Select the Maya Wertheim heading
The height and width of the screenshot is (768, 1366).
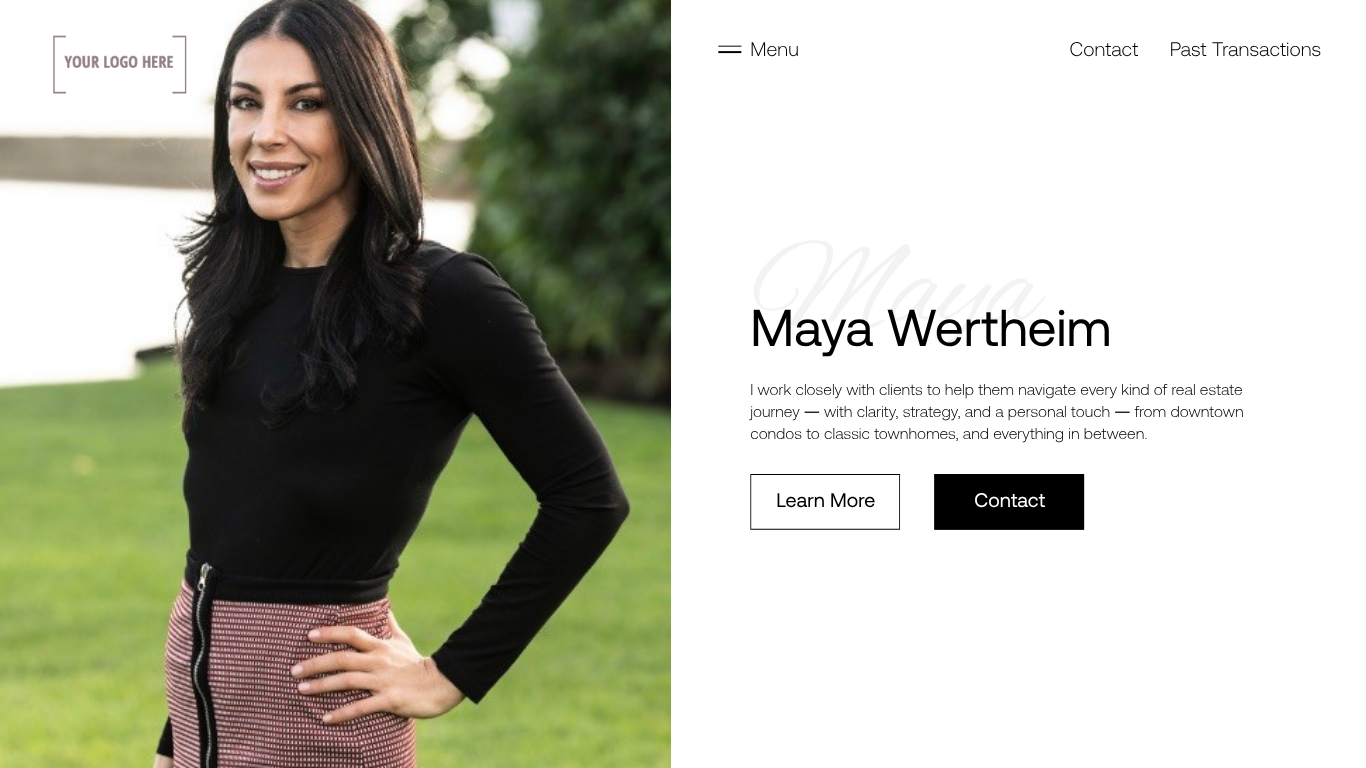click(x=930, y=328)
